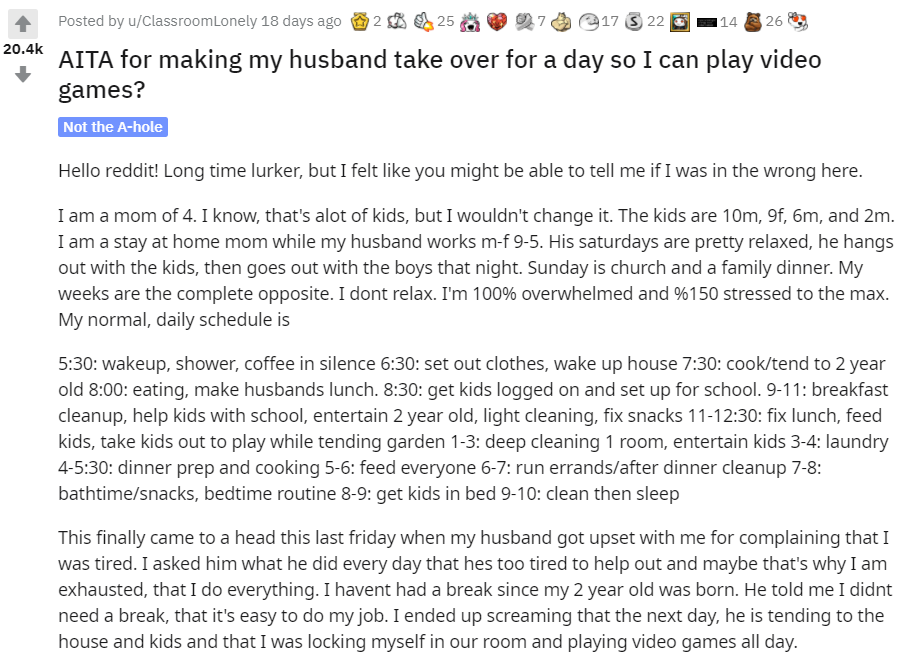Click the red ruby heart award

pos(497,22)
